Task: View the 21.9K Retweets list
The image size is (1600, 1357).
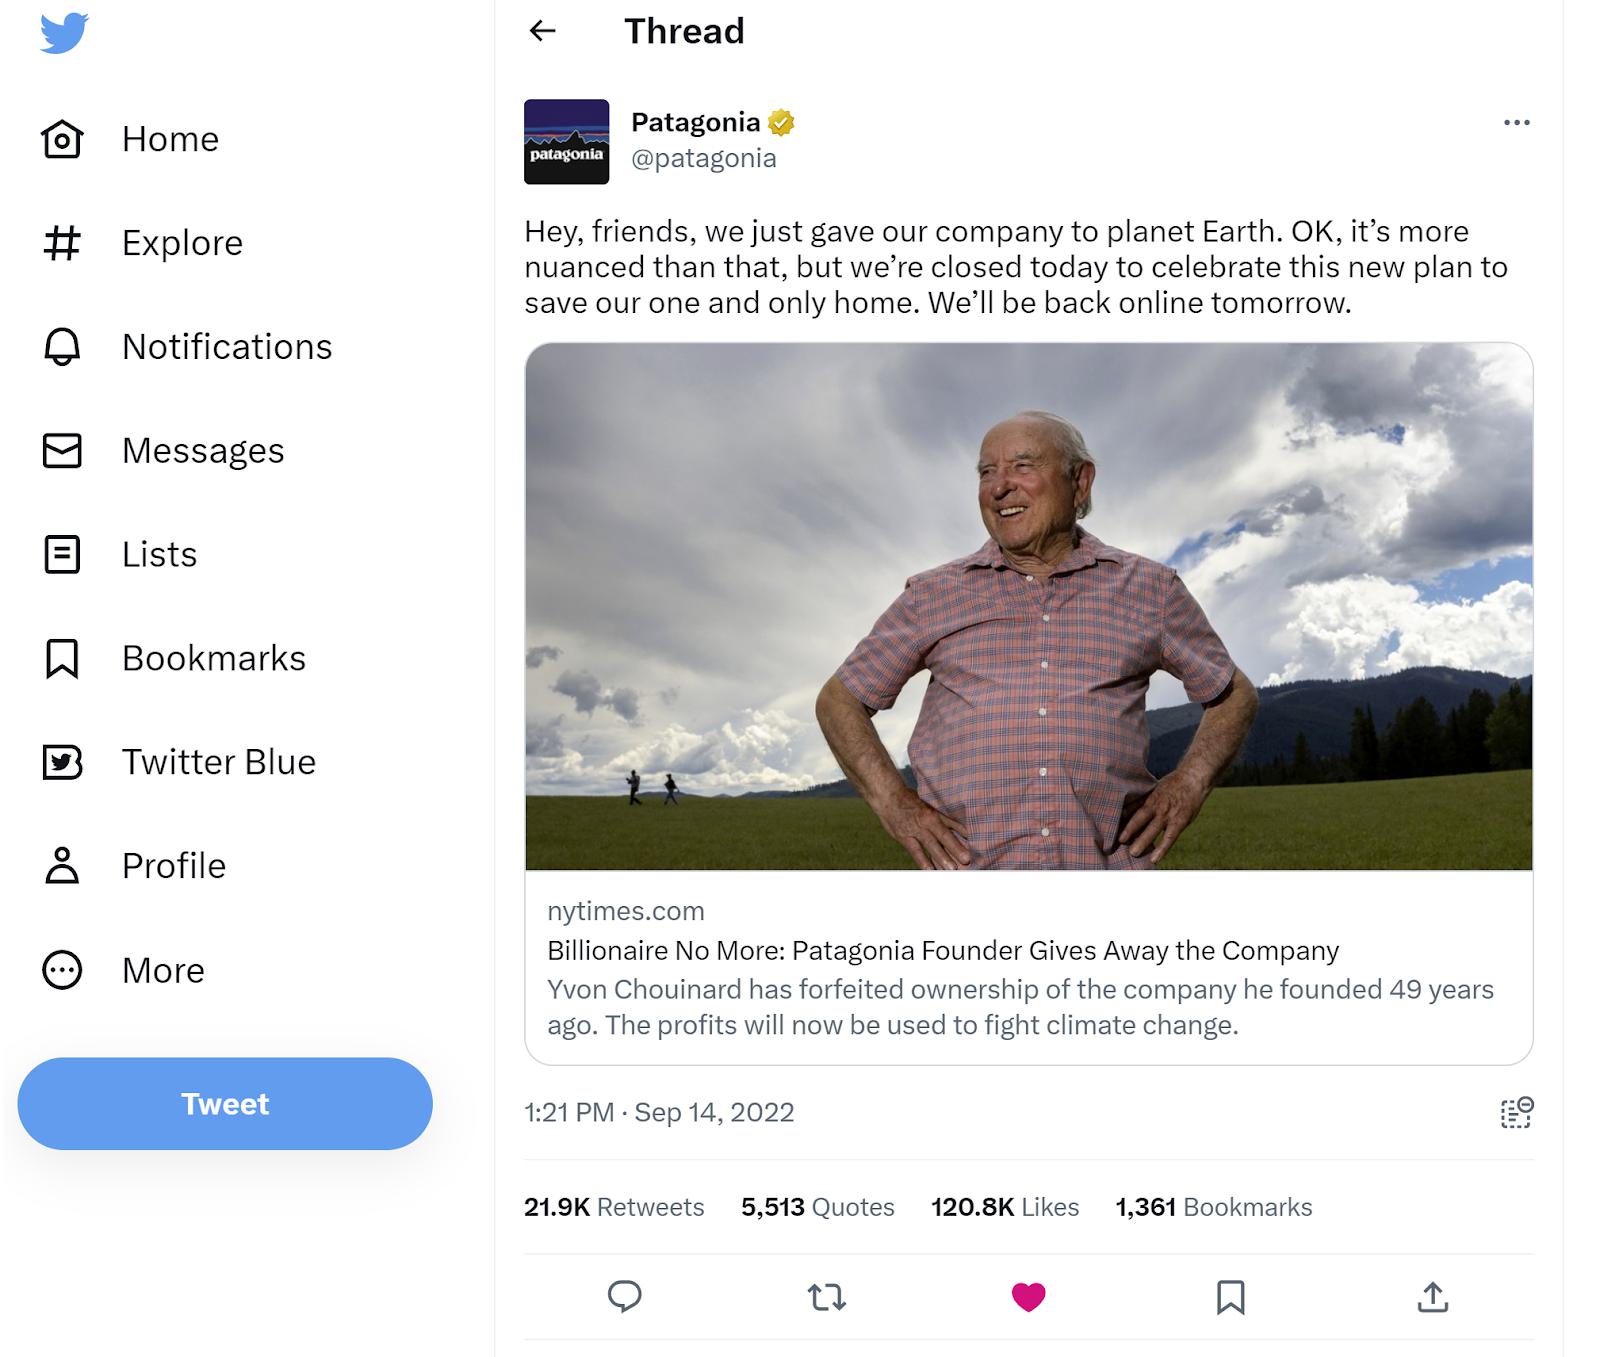Action: click(614, 1207)
